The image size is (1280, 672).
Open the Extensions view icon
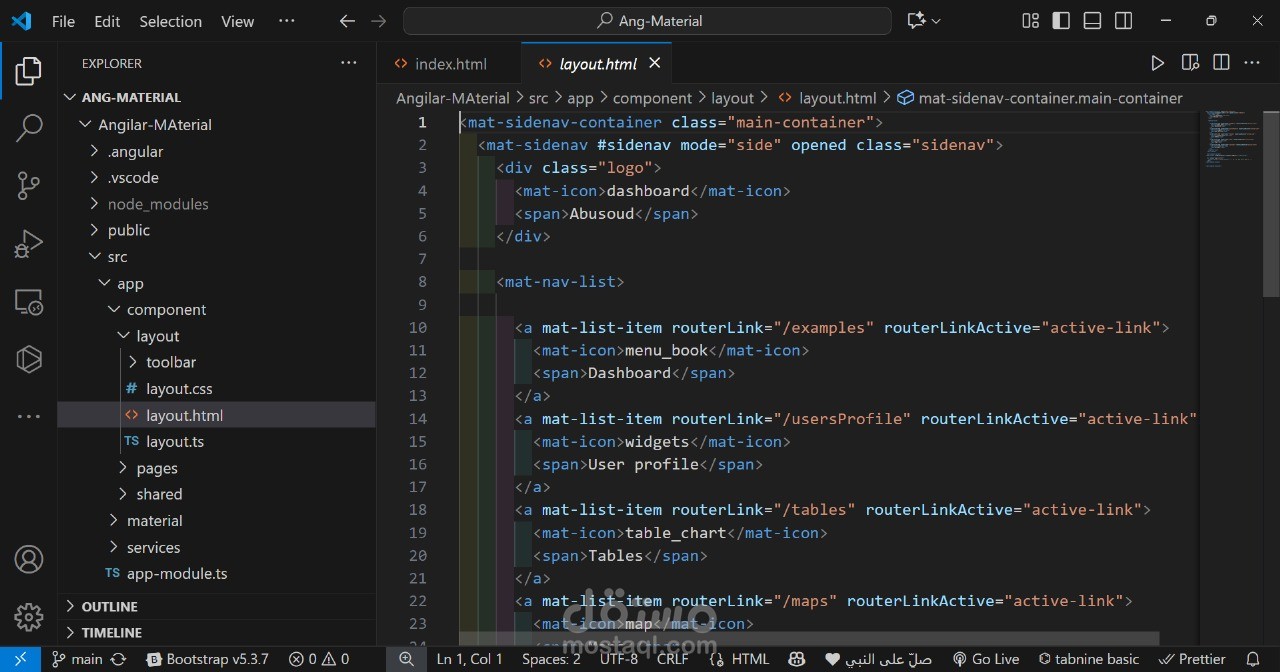pyautogui.click(x=29, y=358)
